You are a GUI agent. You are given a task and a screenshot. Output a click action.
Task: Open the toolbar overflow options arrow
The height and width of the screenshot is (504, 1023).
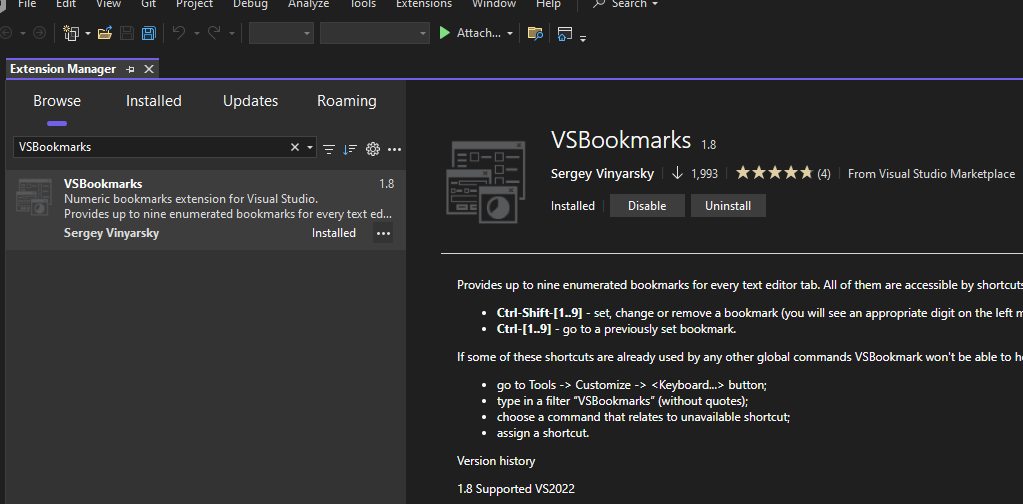point(583,38)
